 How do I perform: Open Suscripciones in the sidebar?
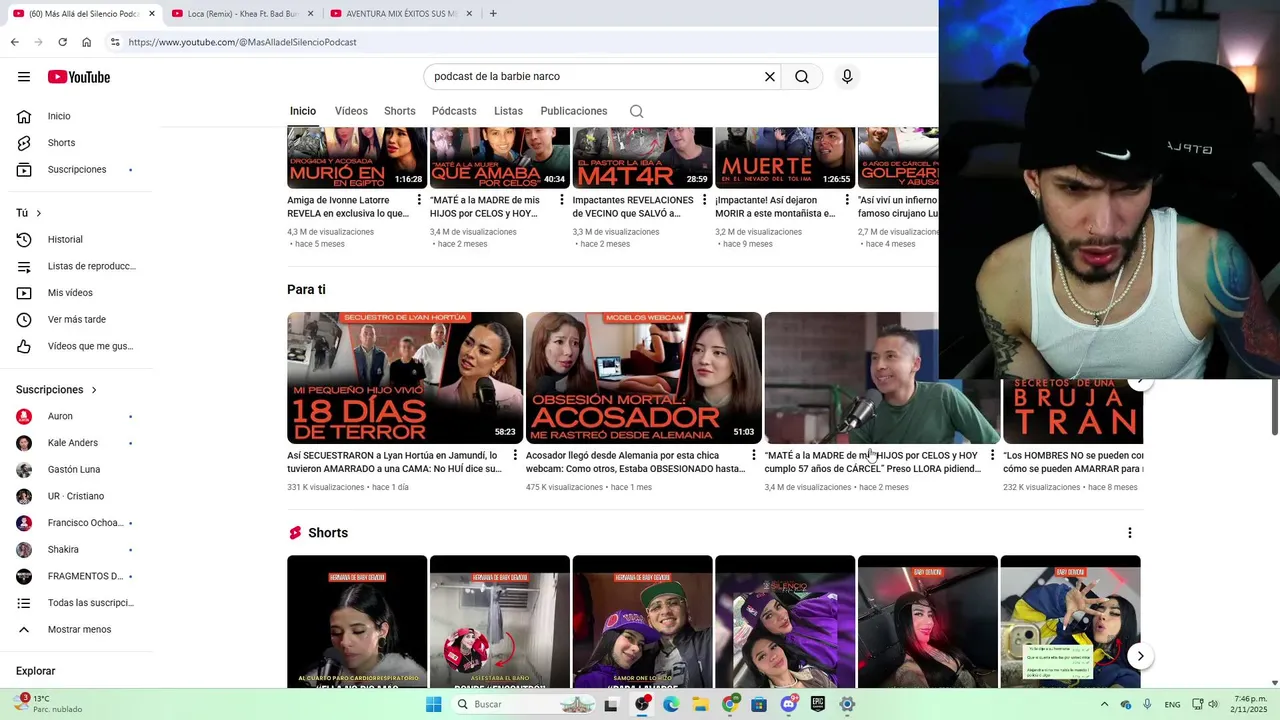76,169
